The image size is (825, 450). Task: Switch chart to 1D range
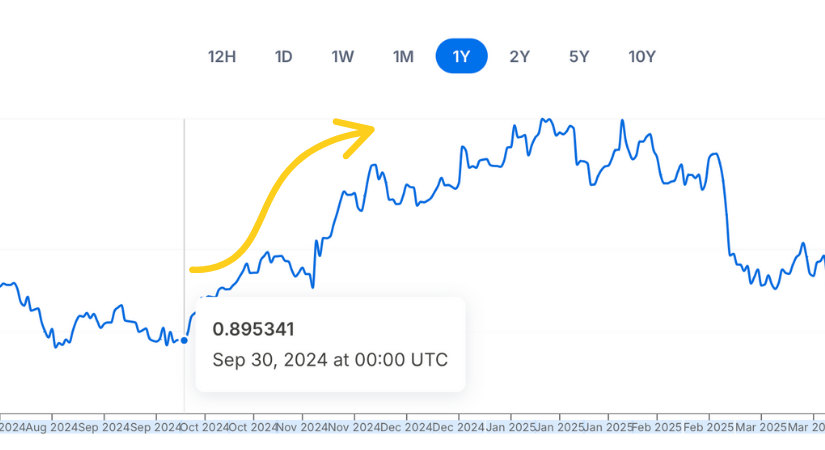pyautogui.click(x=283, y=56)
